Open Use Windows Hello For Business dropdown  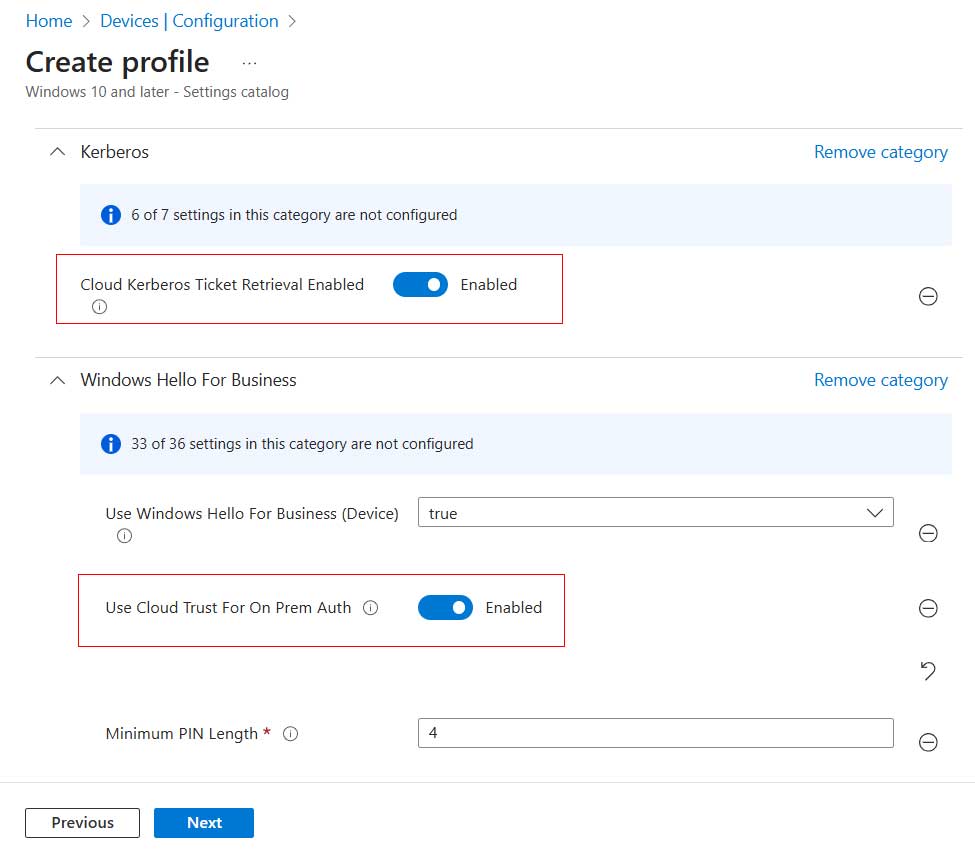655,513
